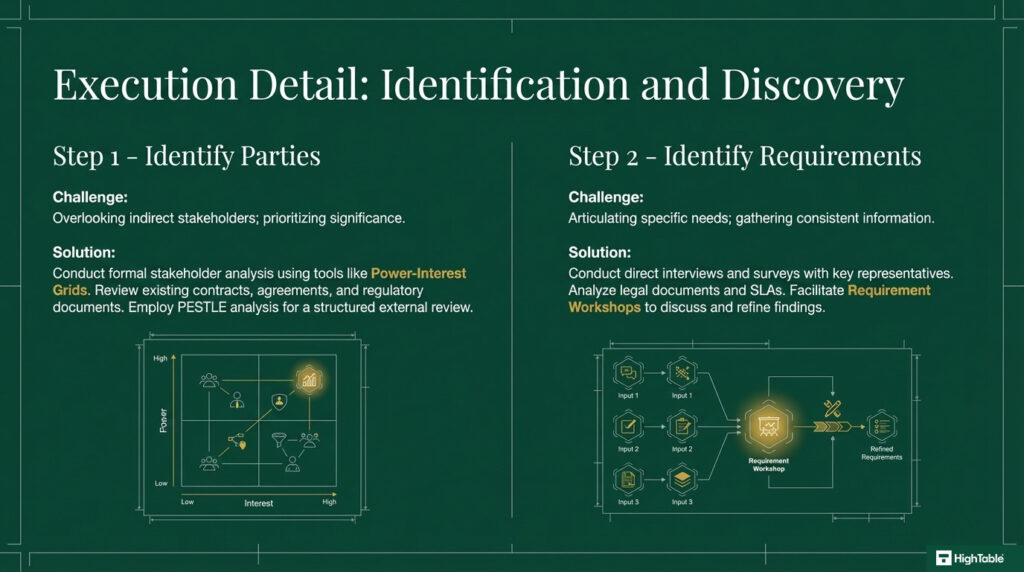Click the highlighted 'Power-Interest' text

(x=419, y=273)
